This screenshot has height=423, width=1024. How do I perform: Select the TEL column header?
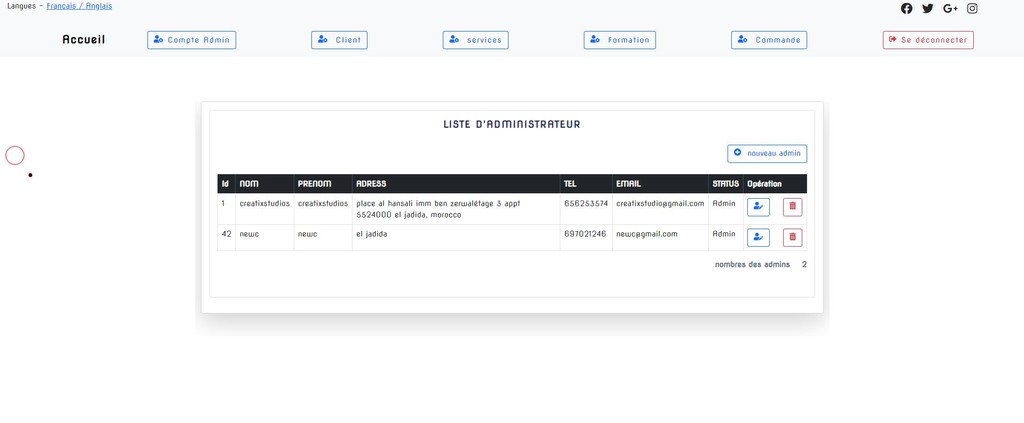[x=586, y=183]
